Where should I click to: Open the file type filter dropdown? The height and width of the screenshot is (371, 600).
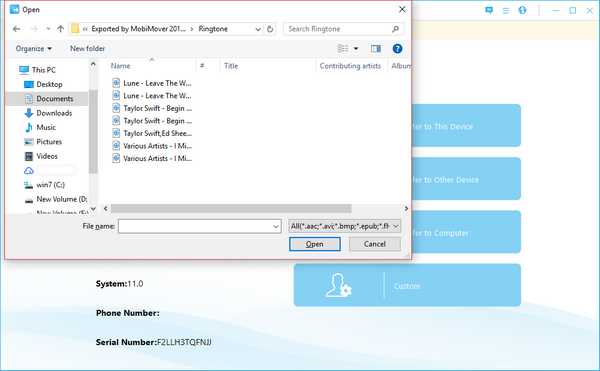click(344, 226)
